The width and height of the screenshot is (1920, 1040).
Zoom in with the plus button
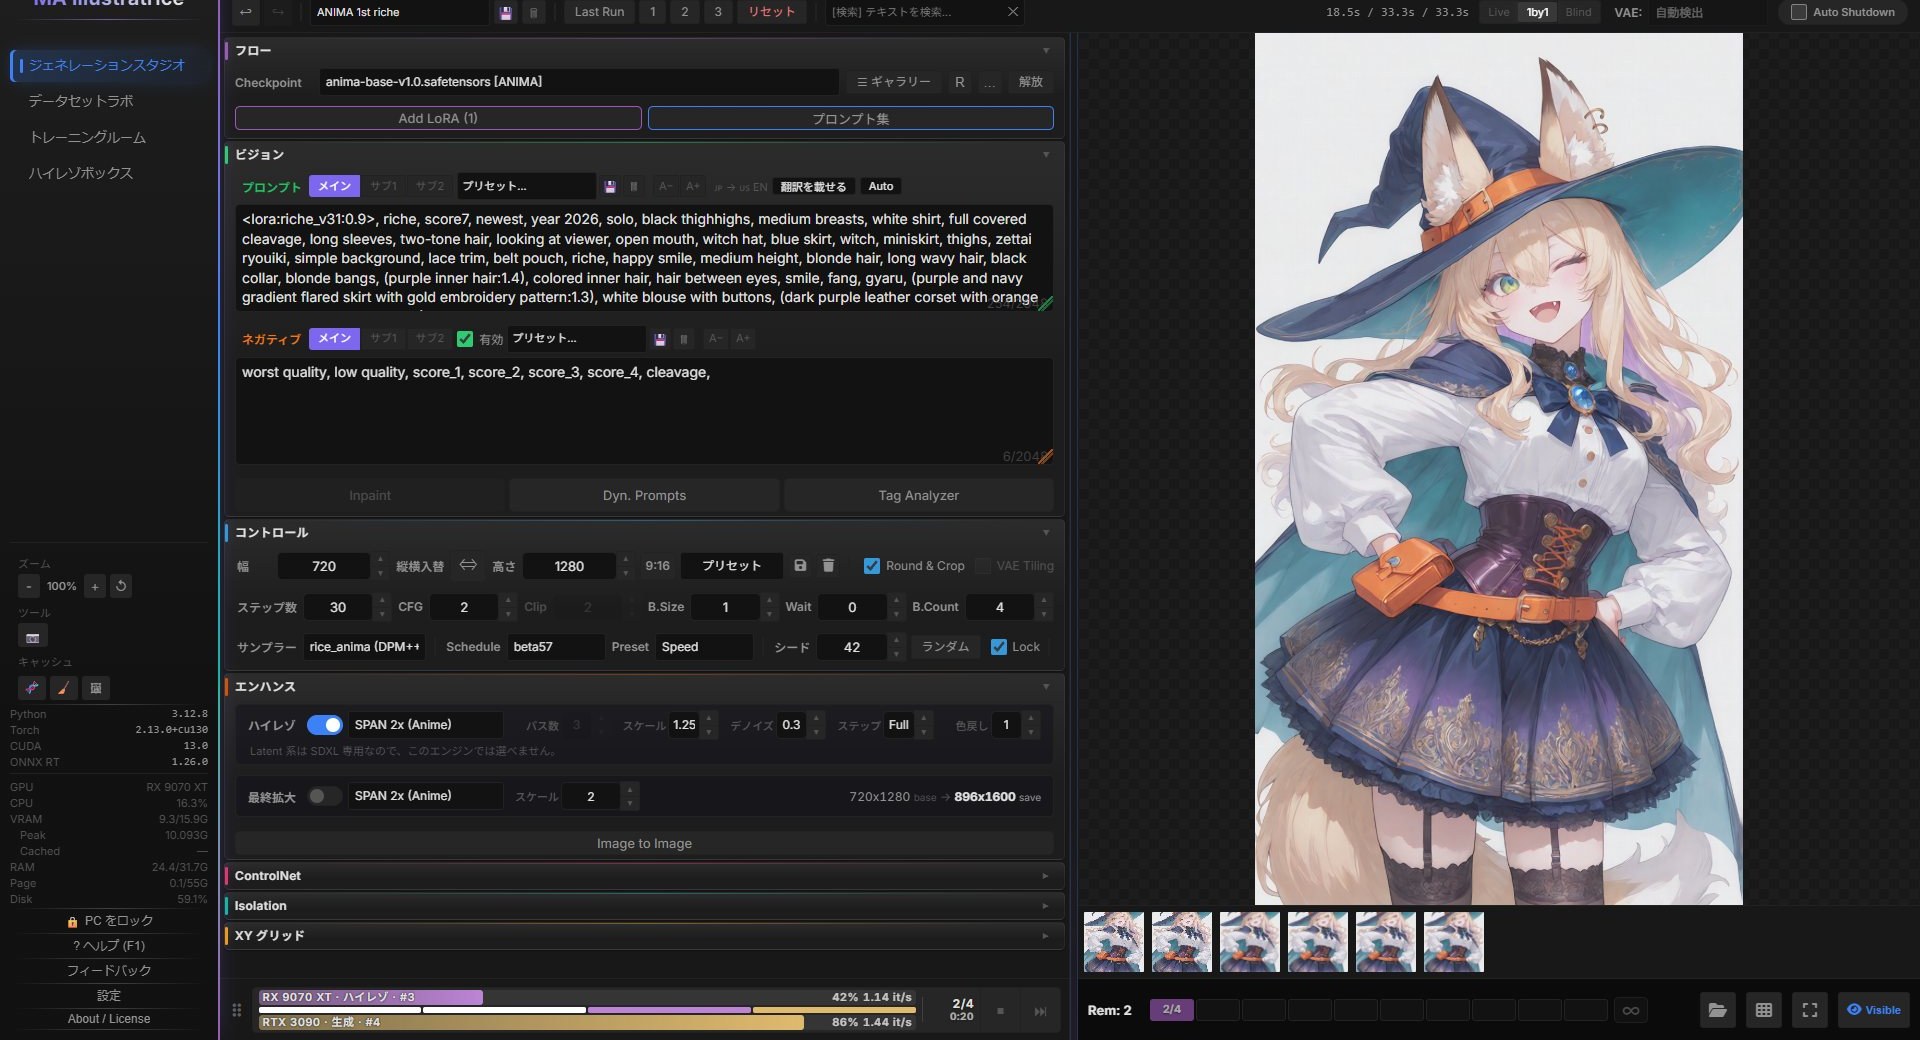(95, 586)
